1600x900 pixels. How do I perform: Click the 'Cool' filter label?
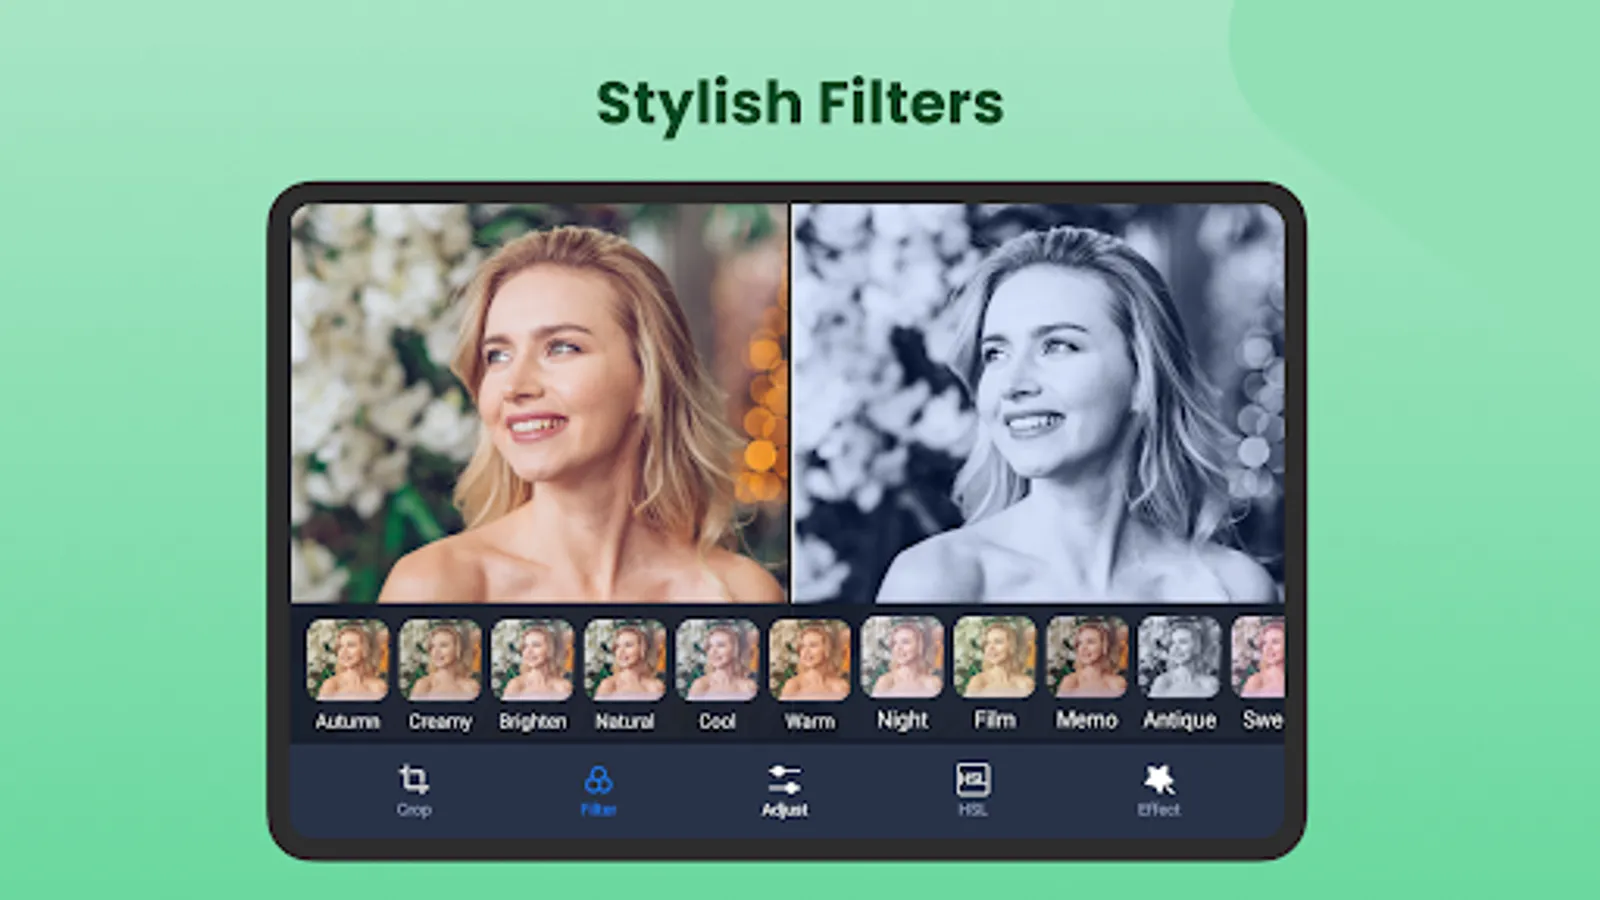tap(717, 721)
